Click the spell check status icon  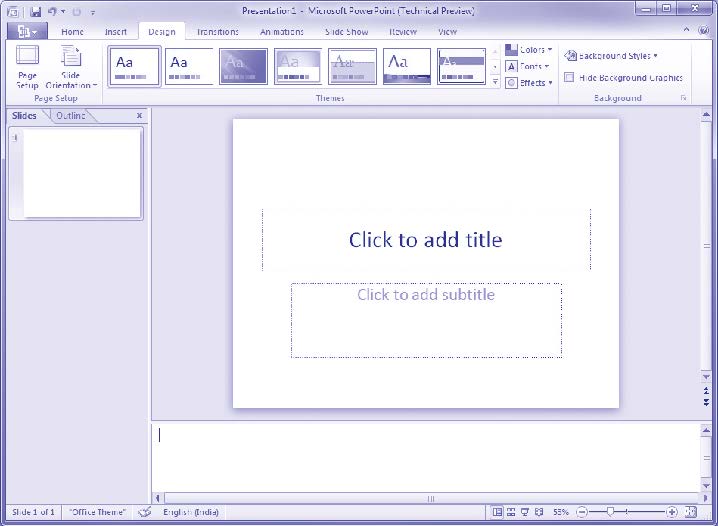[x=145, y=512]
